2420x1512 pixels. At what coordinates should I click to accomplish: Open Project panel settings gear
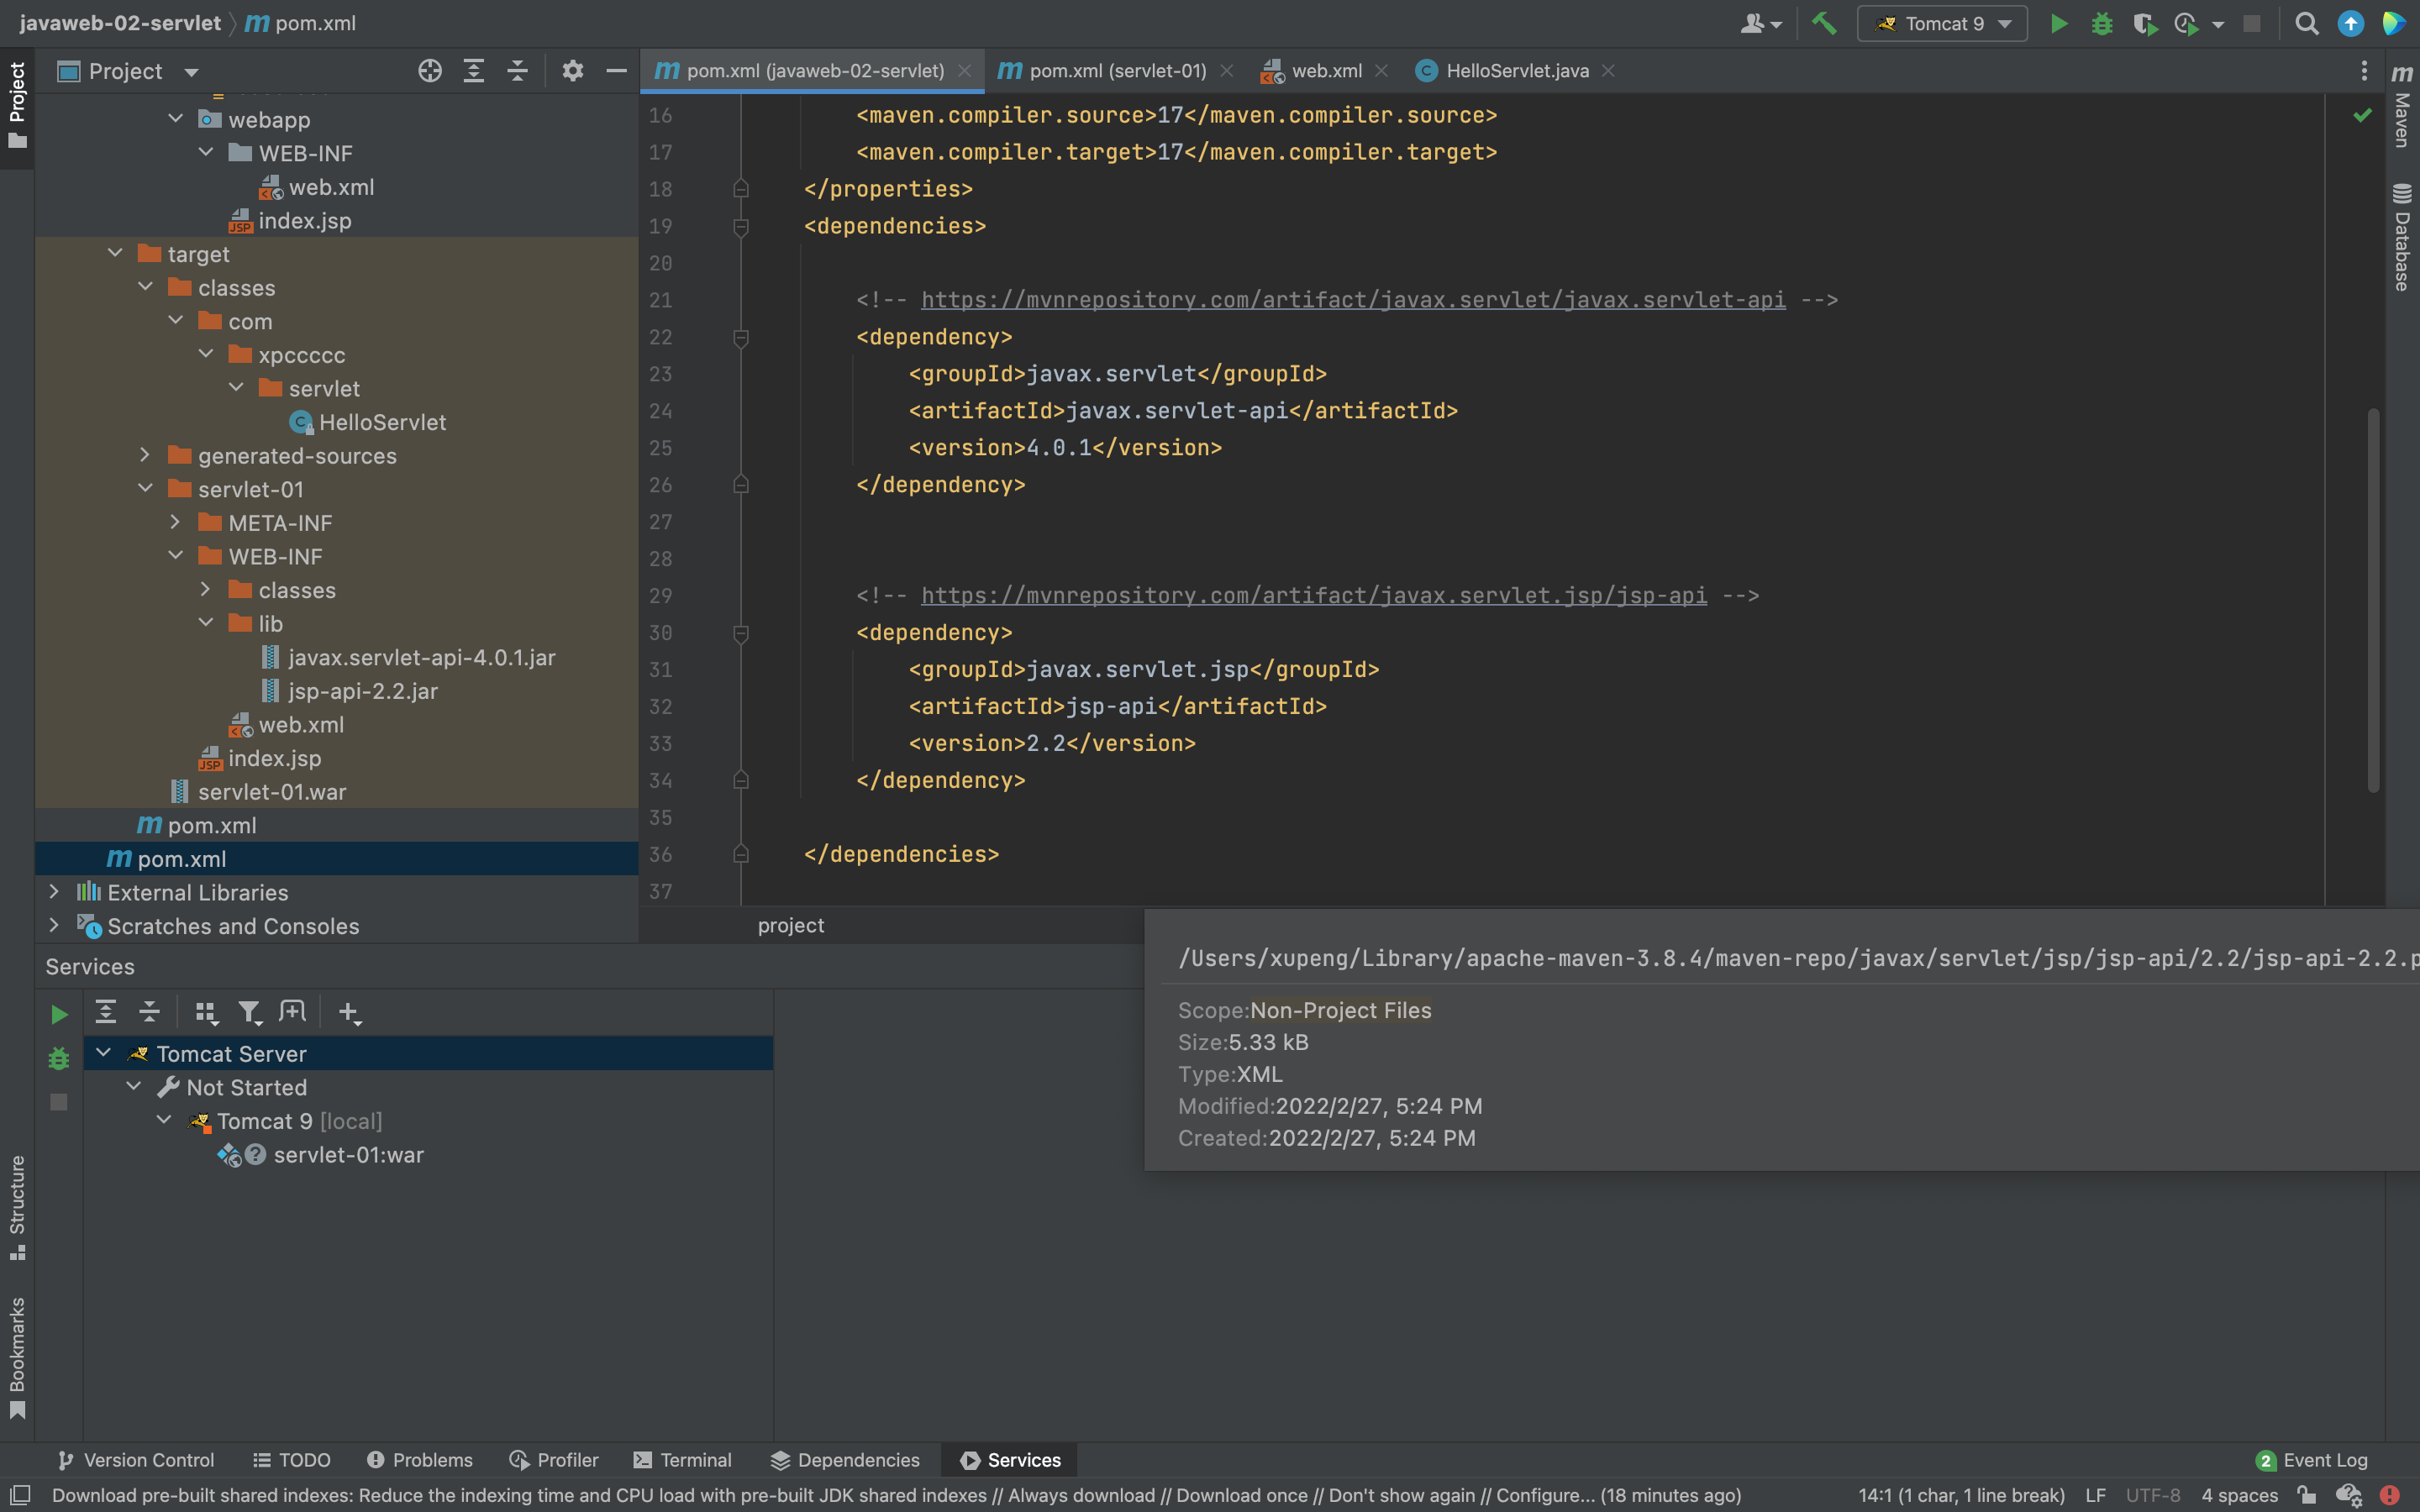pyautogui.click(x=572, y=71)
